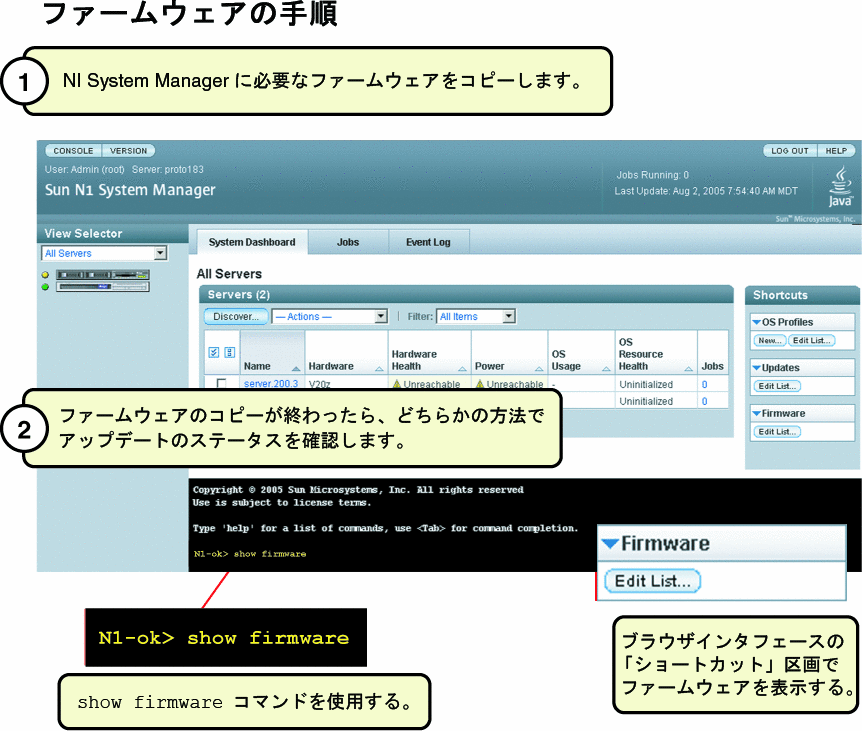The image size is (862, 731).
Task: Select the yellow status indicator icon
Action: pyautogui.click(x=45, y=275)
